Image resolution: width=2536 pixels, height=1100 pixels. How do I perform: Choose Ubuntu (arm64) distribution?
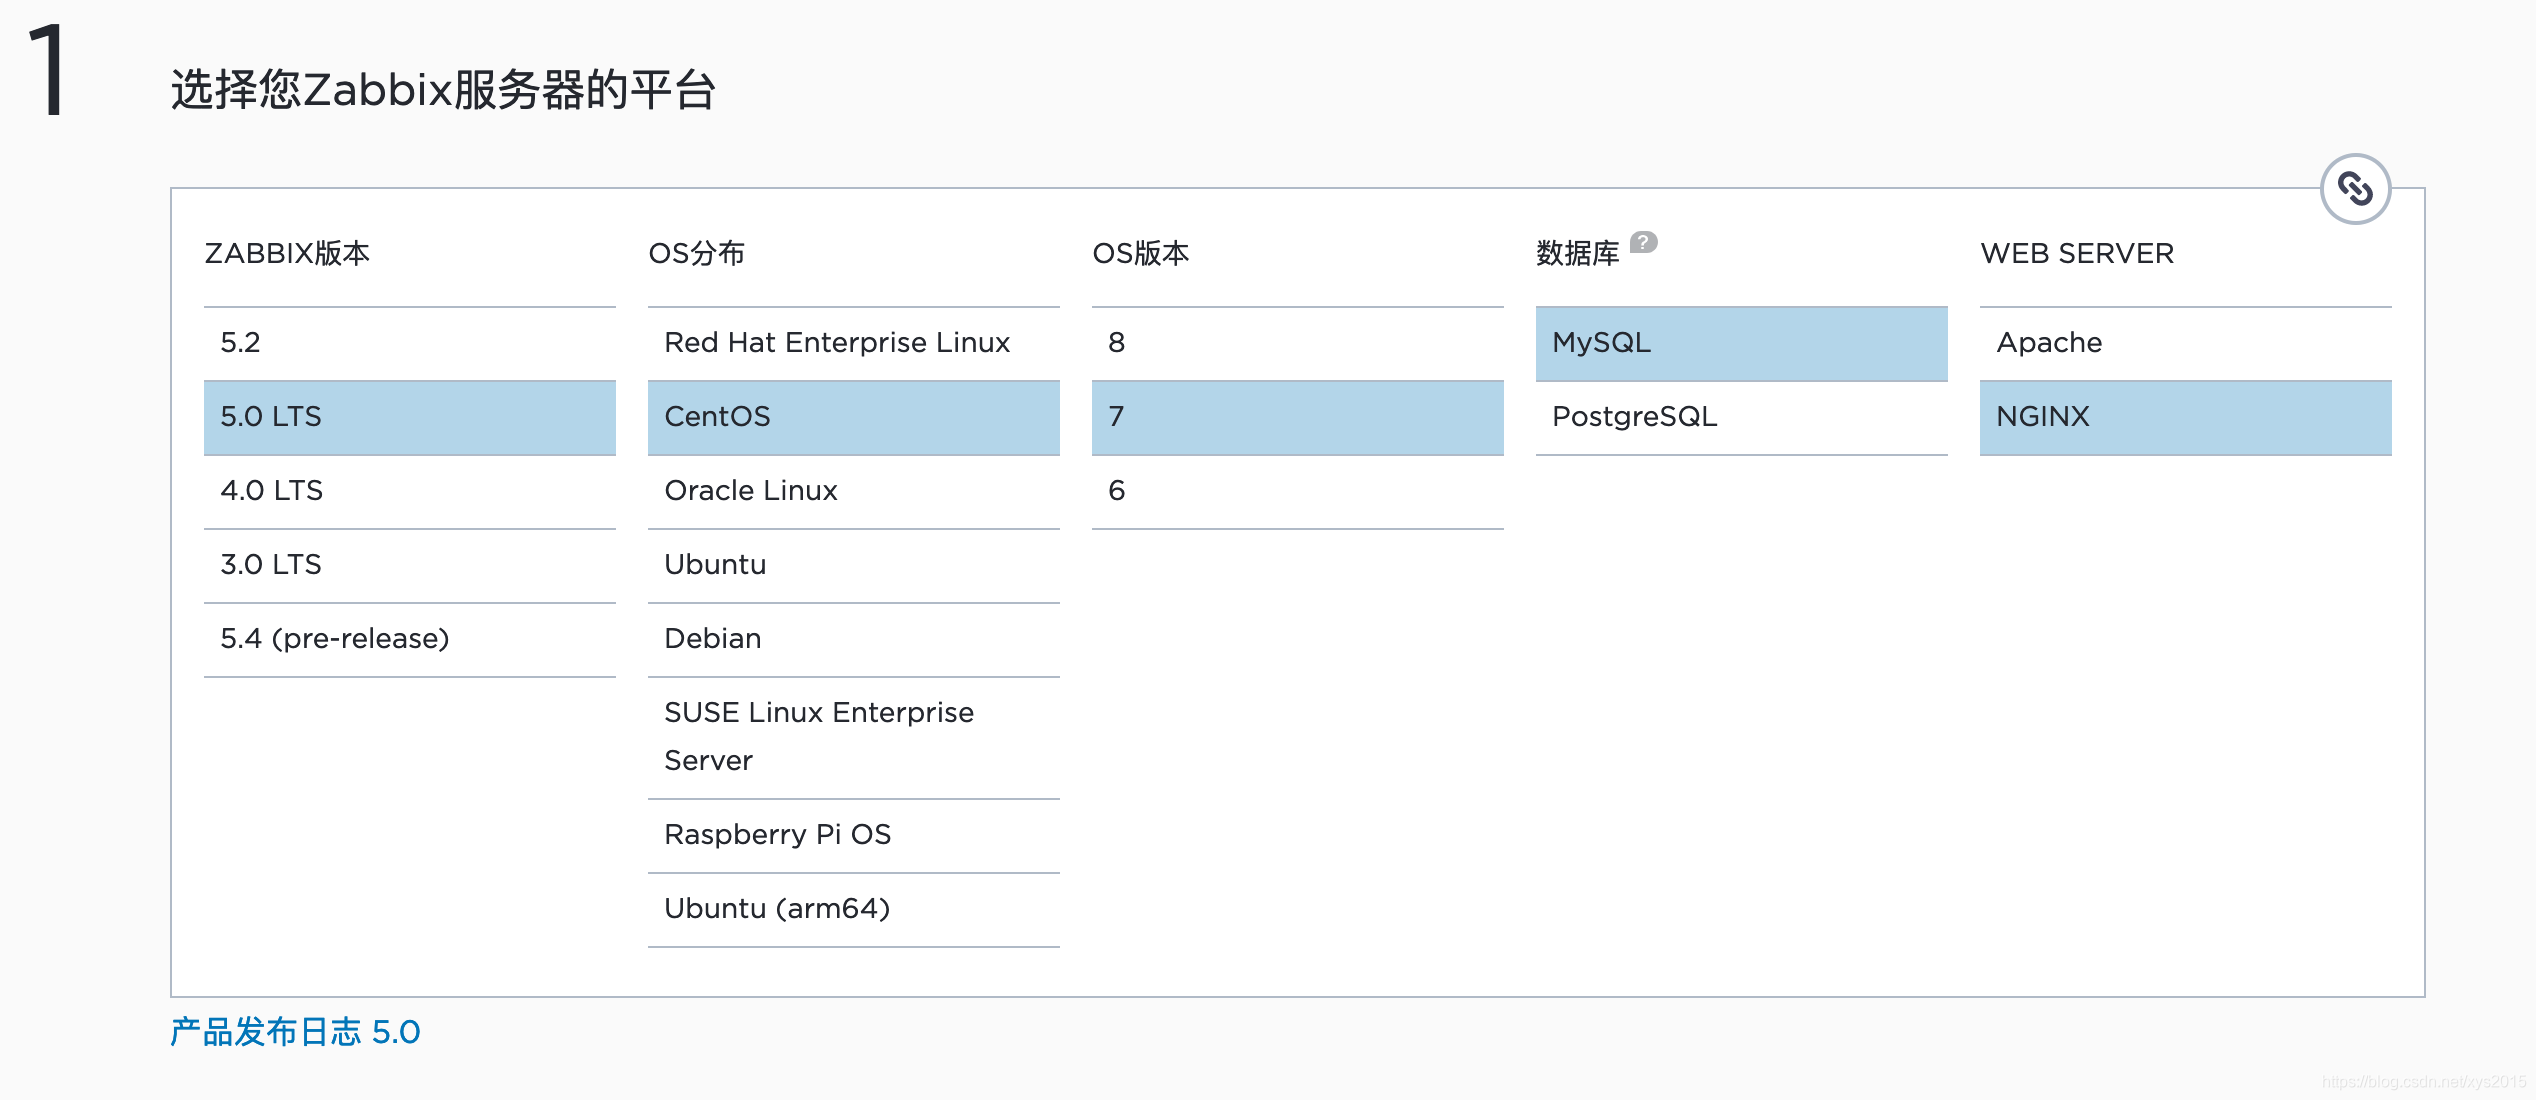tap(854, 909)
